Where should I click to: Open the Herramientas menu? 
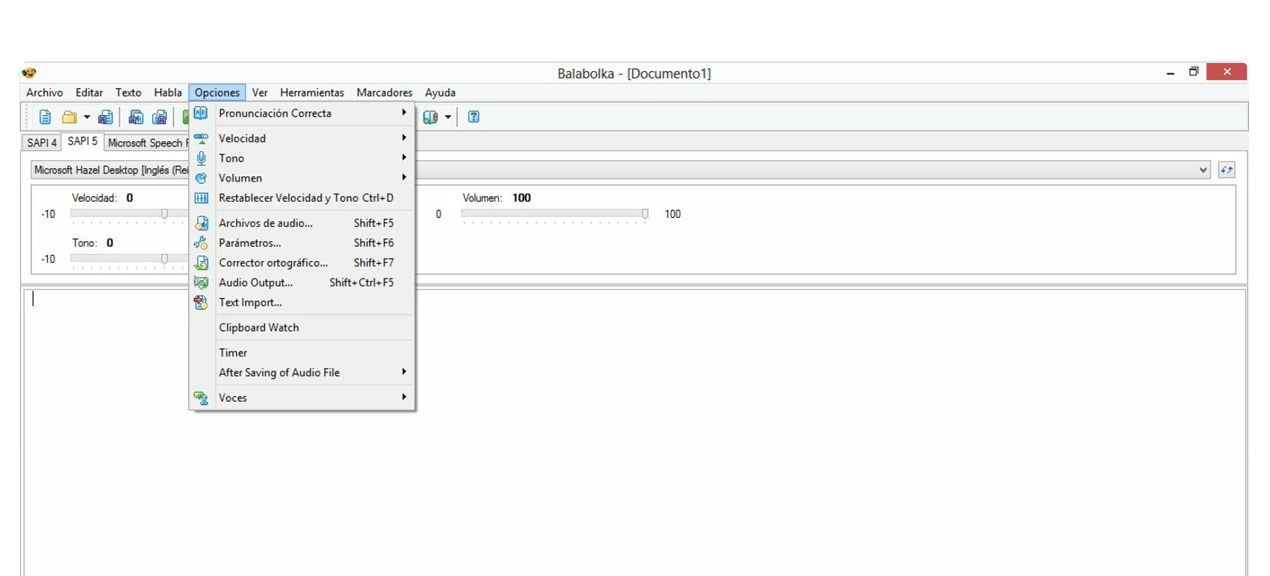(312, 93)
